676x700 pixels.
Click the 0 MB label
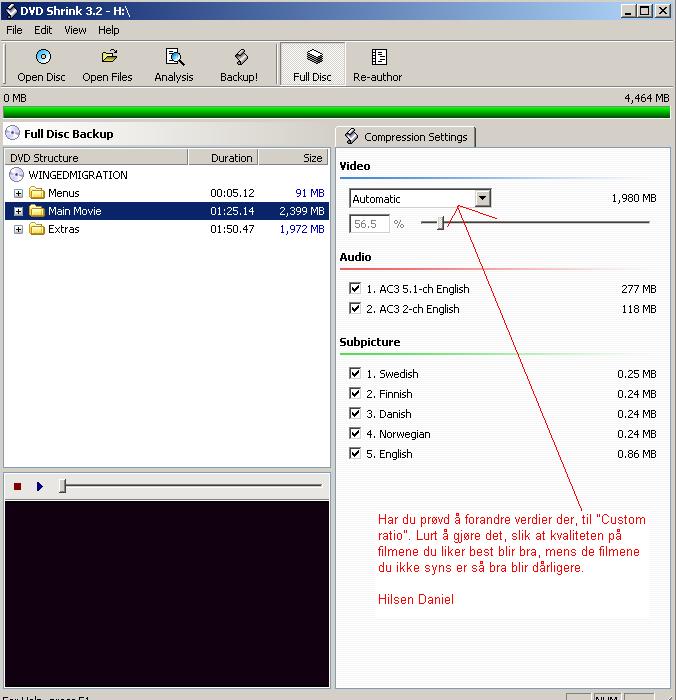point(15,98)
